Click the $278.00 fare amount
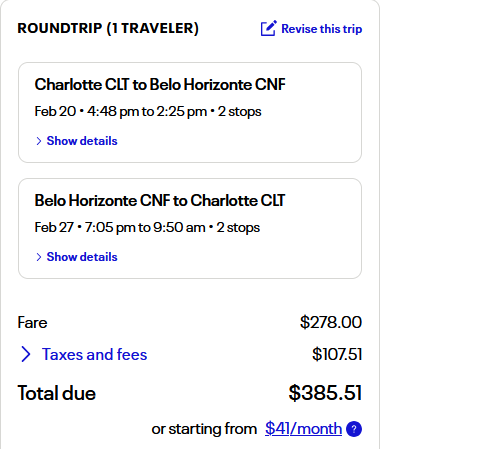Viewport: 500px width, 449px height. click(x=331, y=322)
